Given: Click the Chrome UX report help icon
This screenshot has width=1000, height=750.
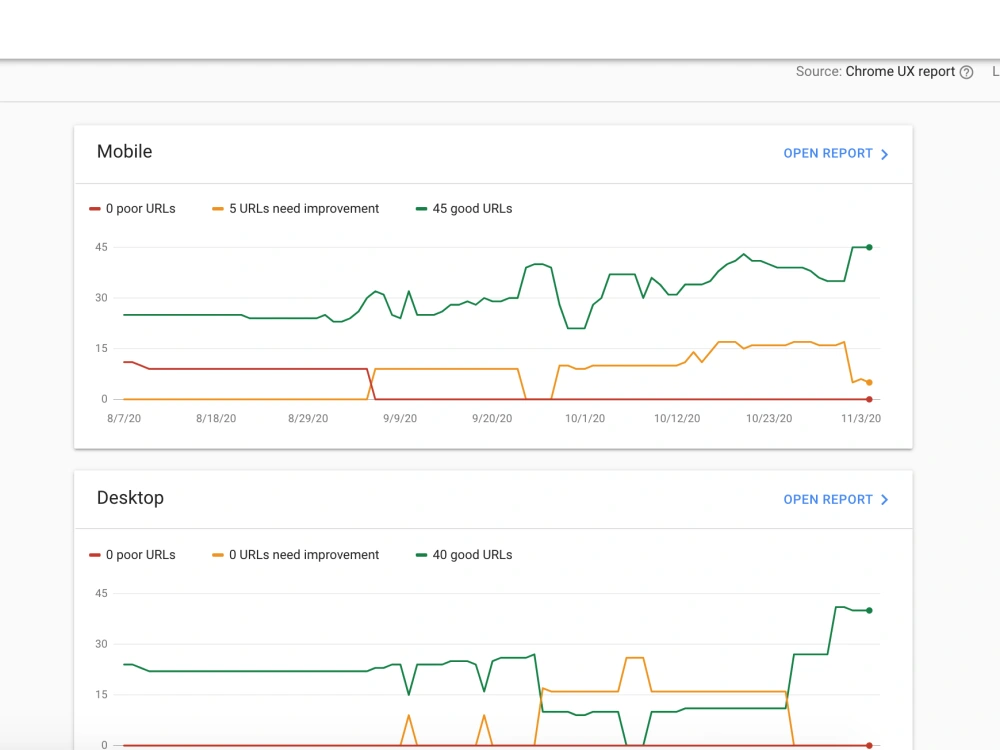Looking at the screenshot, I should (966, 72).
